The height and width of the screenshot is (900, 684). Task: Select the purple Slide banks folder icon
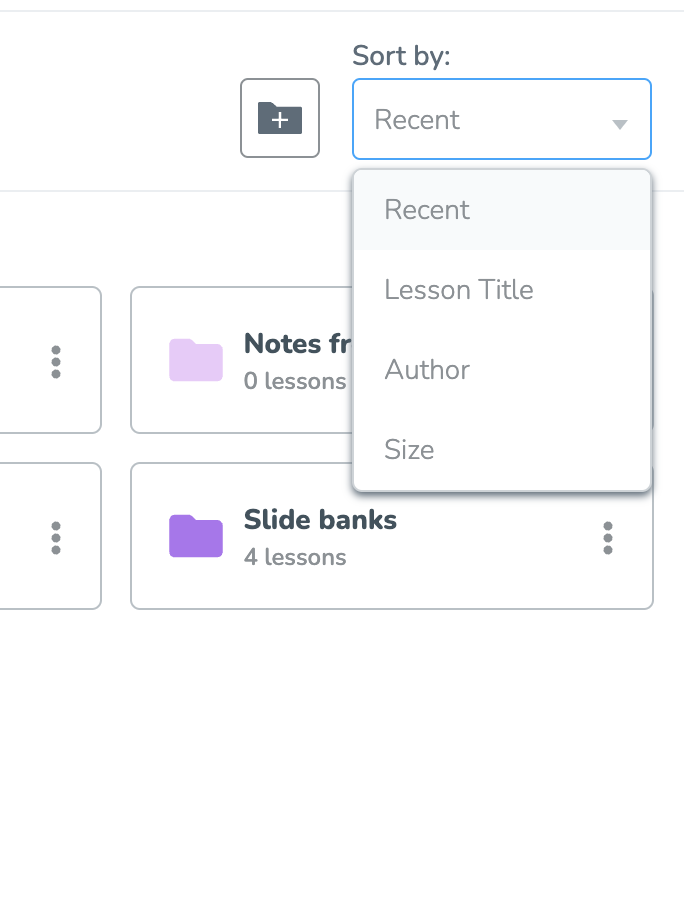coord(196,536)
